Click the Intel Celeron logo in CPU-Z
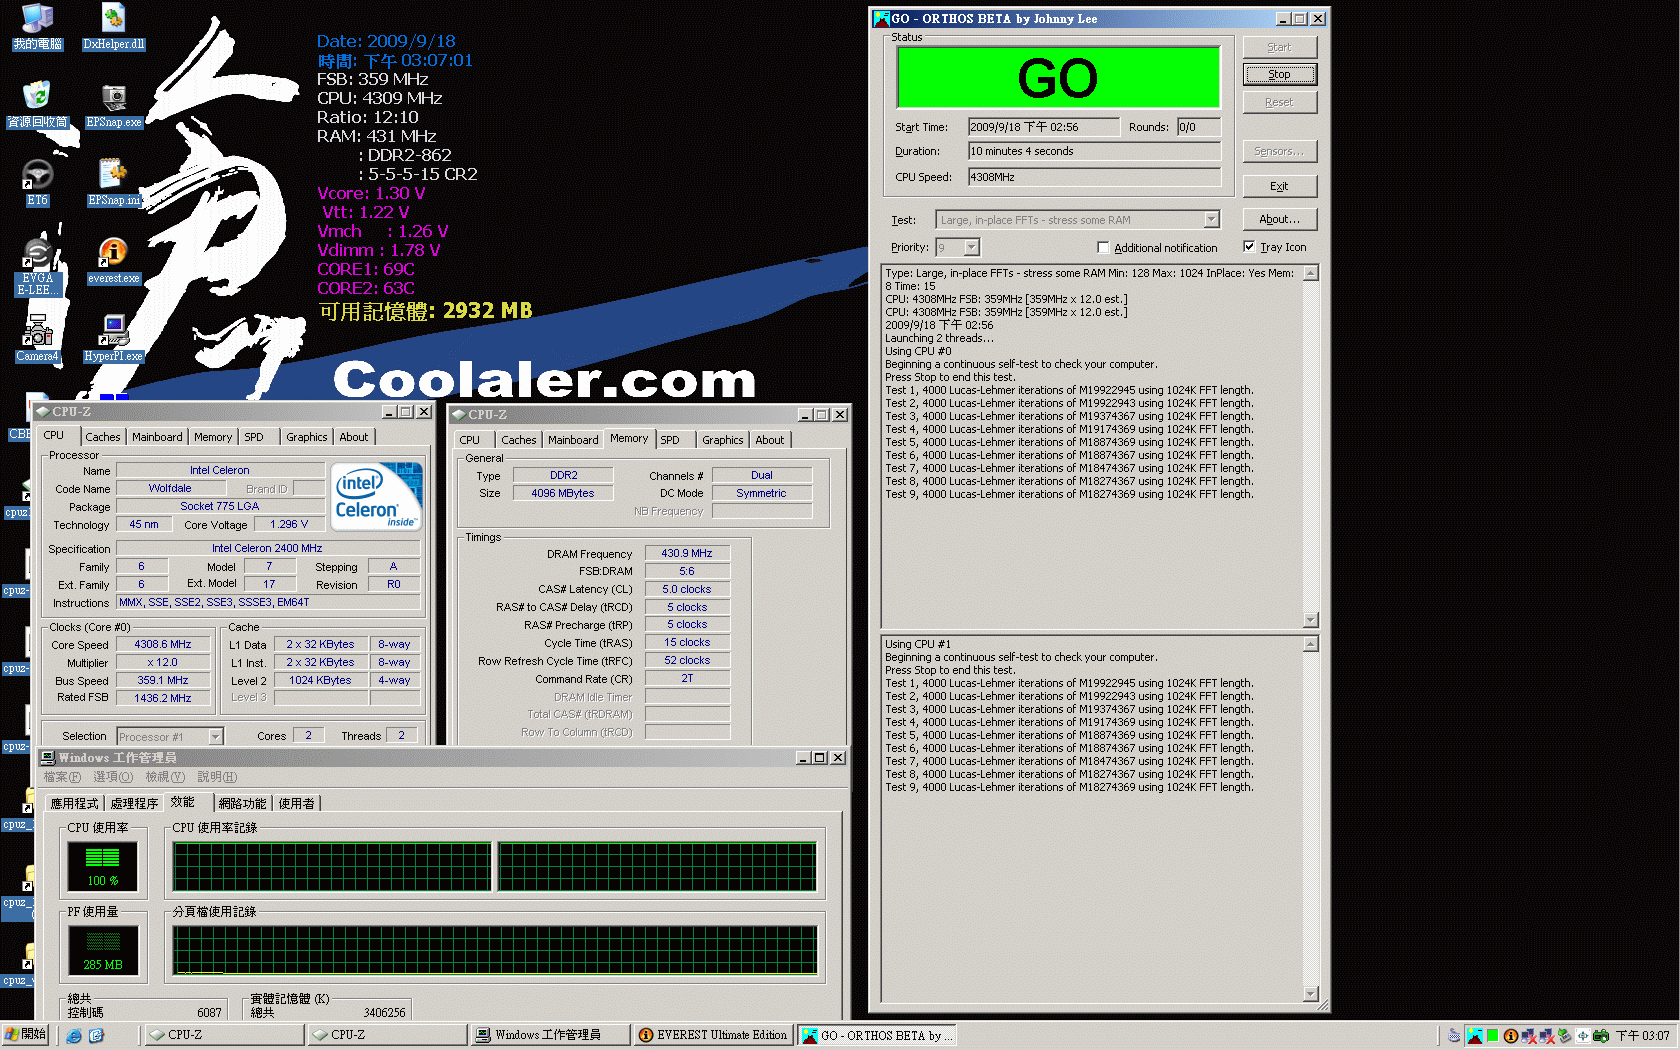 pyautogui.click(x=377, y=496)
